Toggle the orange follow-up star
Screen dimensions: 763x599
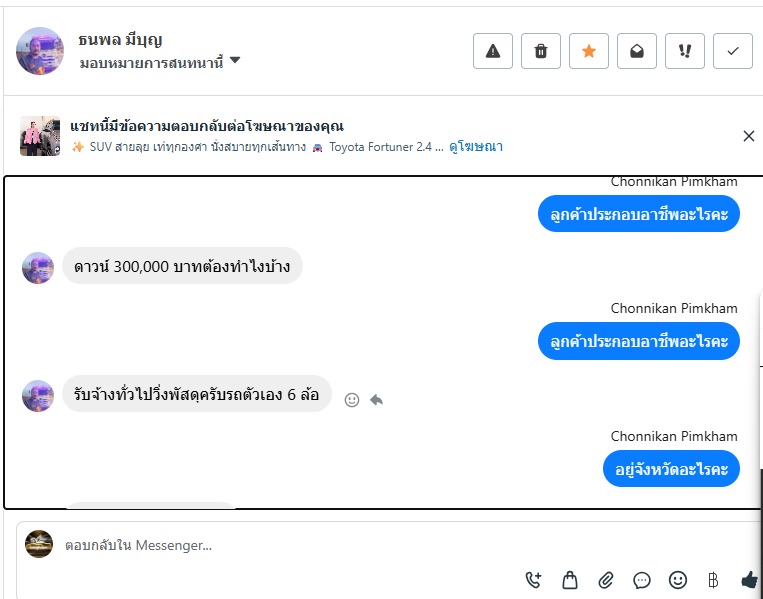(x=589, y=51)
